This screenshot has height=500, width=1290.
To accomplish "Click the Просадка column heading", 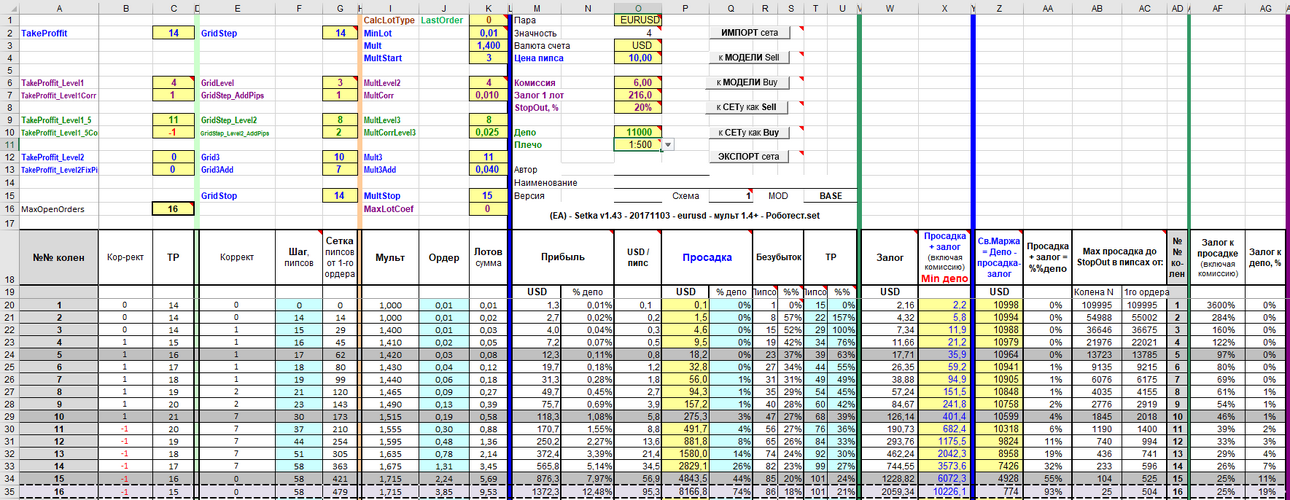I will (707, 257).
